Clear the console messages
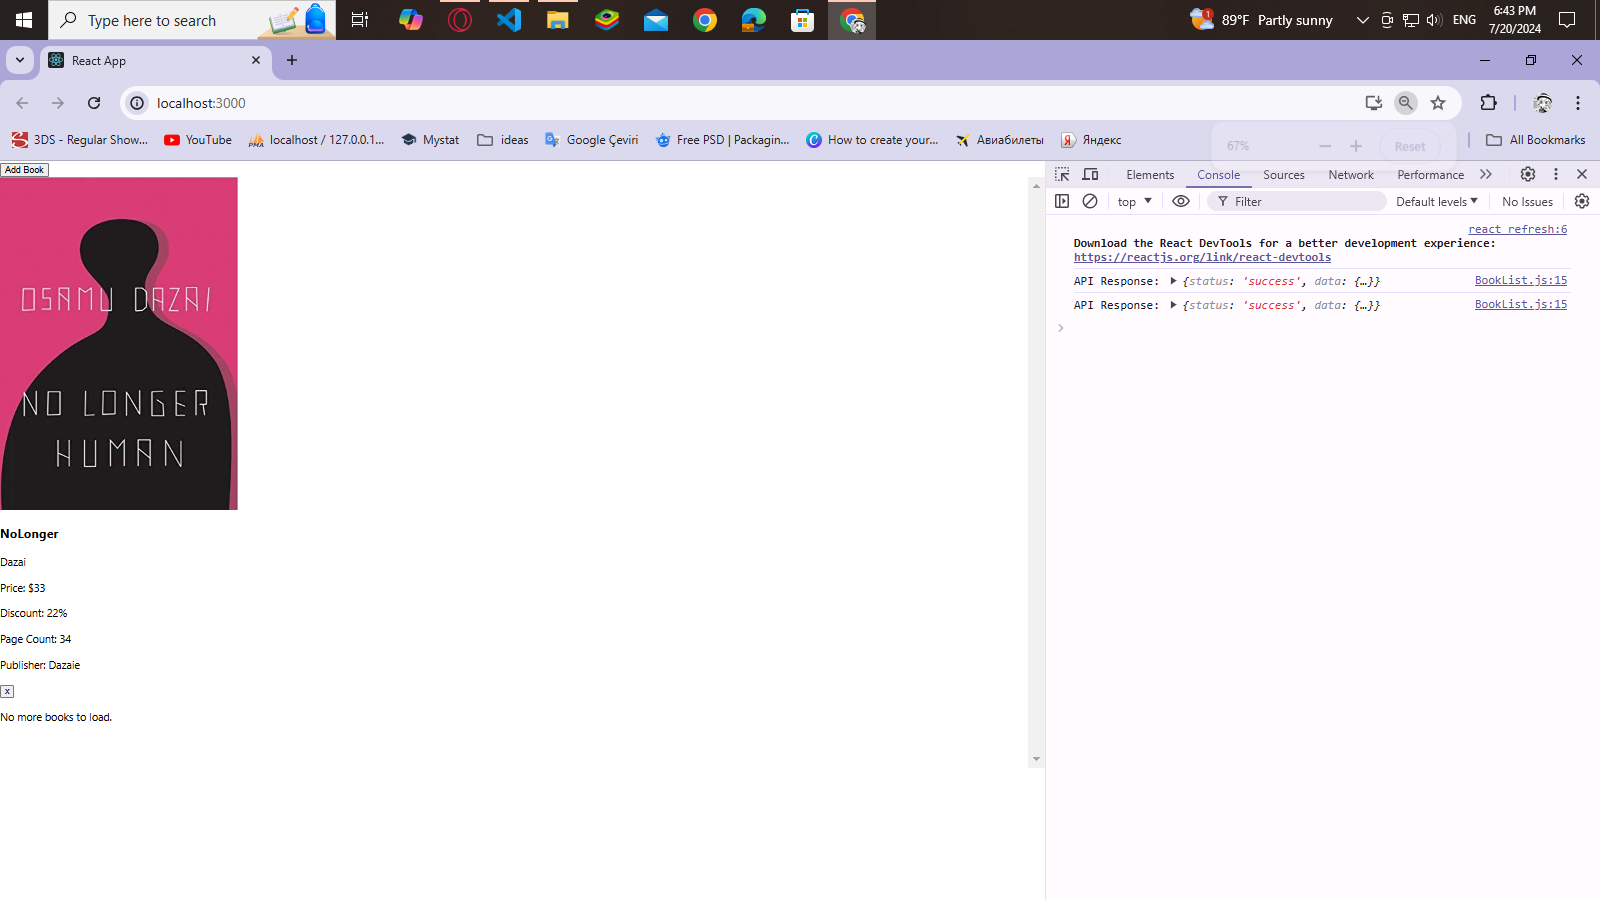Viewport: 1600px width, 900px height. [x=1090, y=201]
